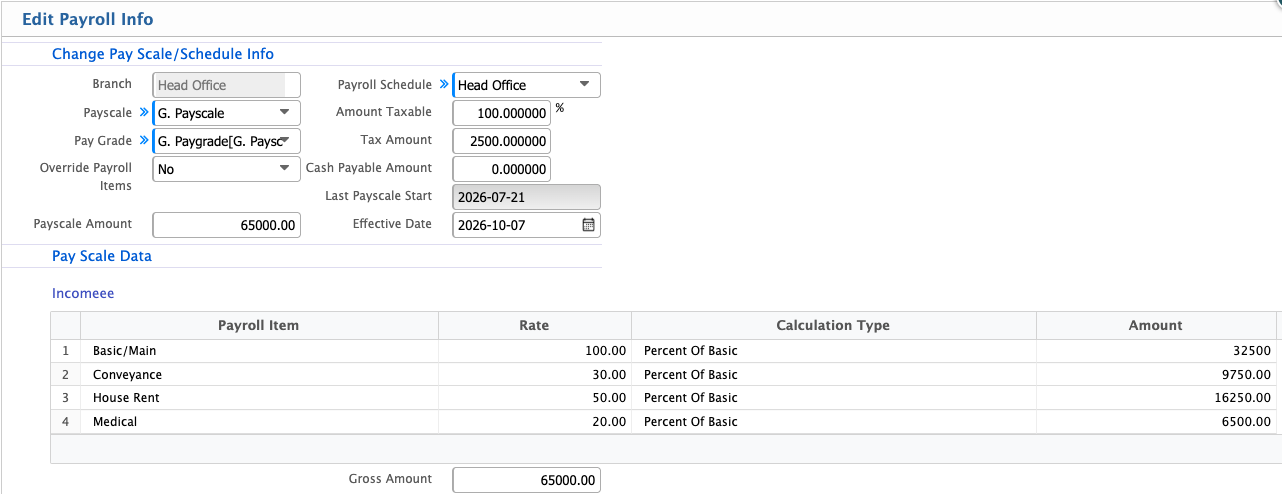
Task: Click Calculation Type cell for Medical
Action: click(x=833, y=422)
